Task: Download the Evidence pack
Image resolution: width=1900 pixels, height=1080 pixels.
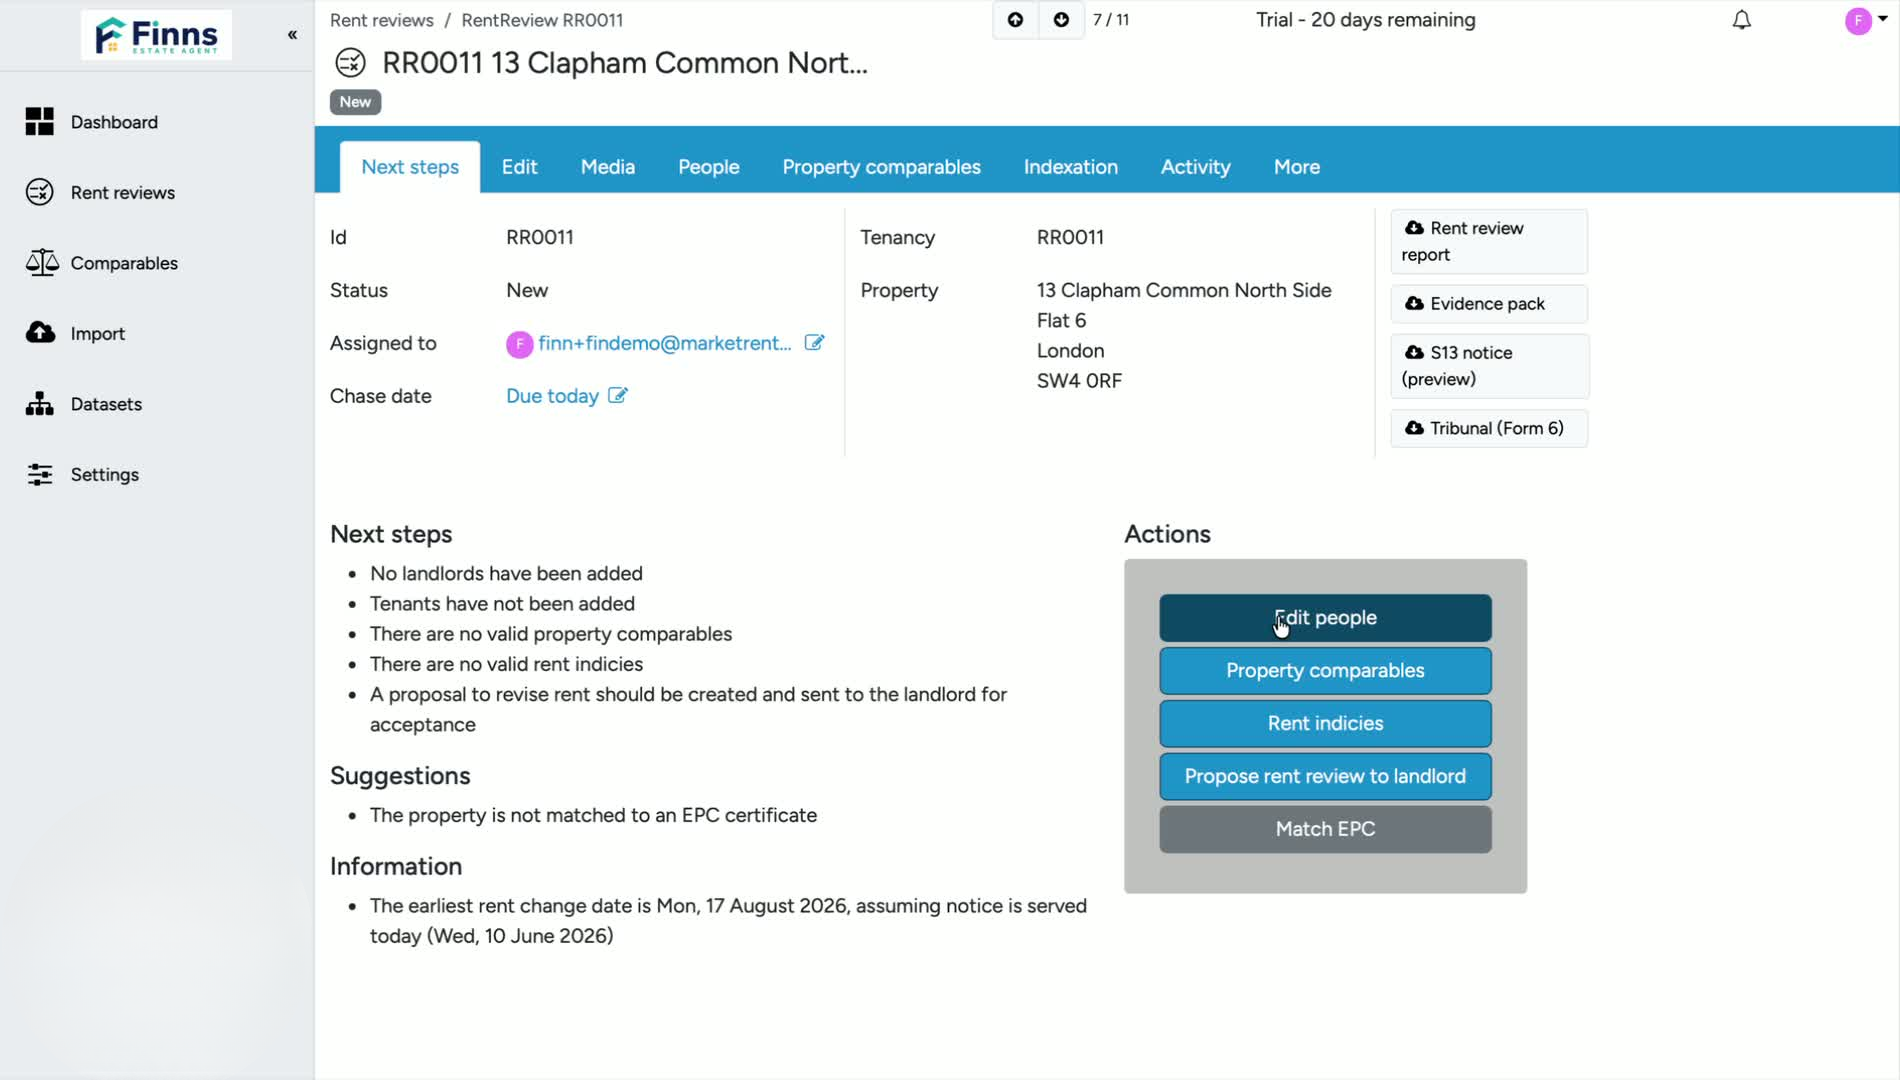Action: (x=1489, y=304)
